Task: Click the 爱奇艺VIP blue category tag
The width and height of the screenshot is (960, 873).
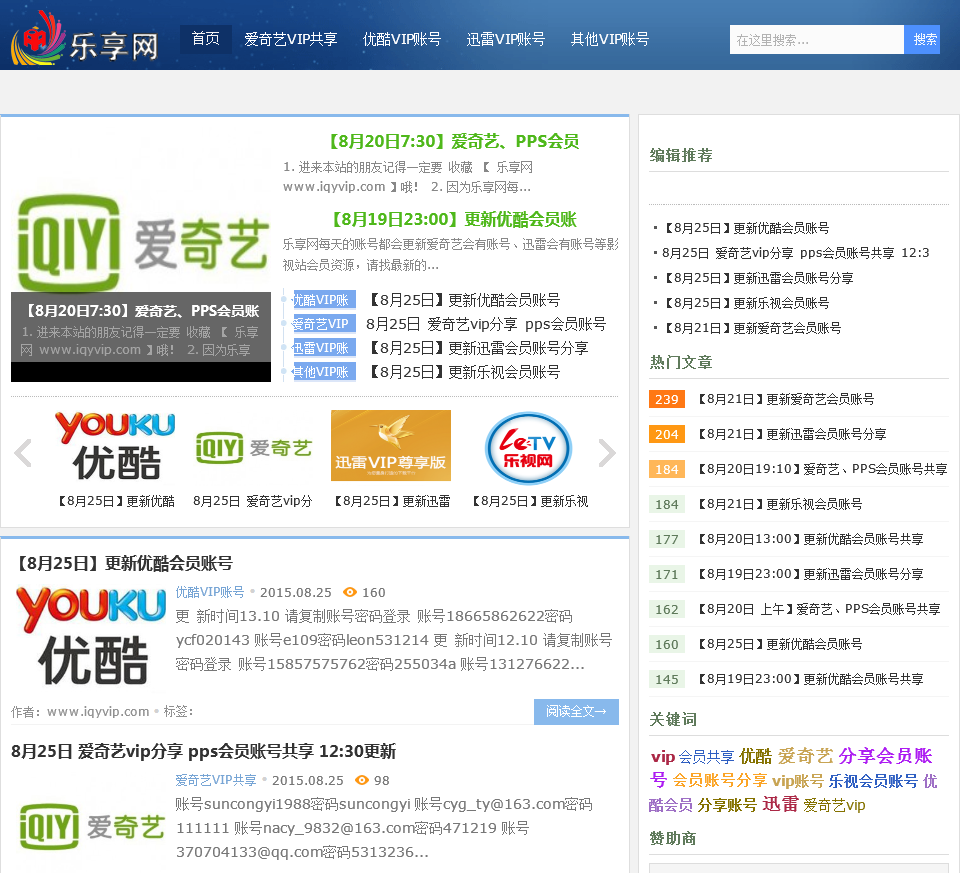Action: click(324, 324)
